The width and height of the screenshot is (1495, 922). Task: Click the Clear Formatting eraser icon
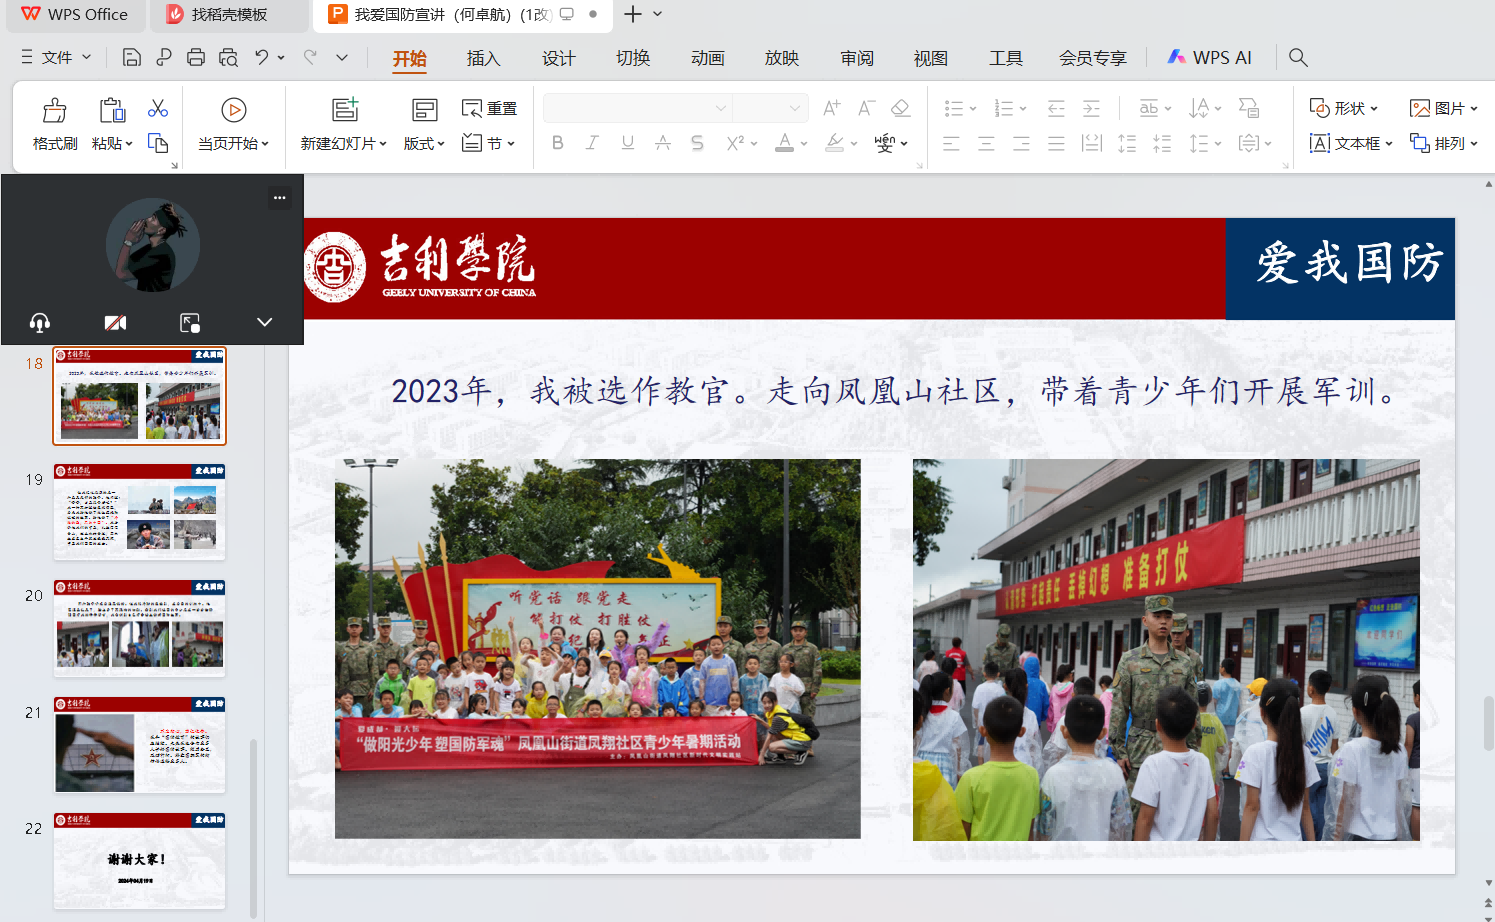901,108
